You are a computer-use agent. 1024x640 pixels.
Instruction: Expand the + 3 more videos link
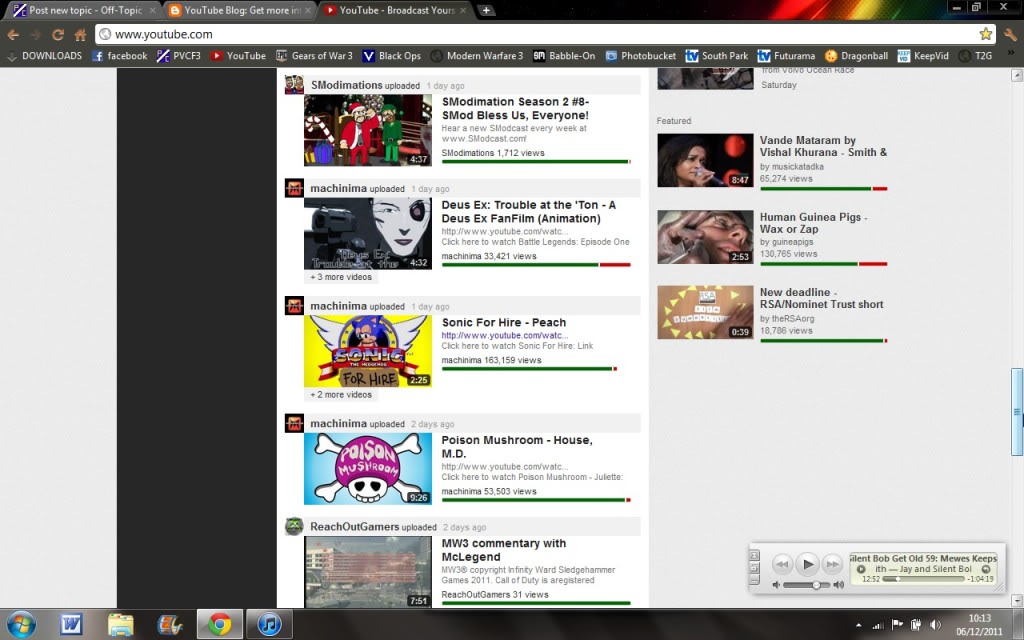[x=341, y=277]
